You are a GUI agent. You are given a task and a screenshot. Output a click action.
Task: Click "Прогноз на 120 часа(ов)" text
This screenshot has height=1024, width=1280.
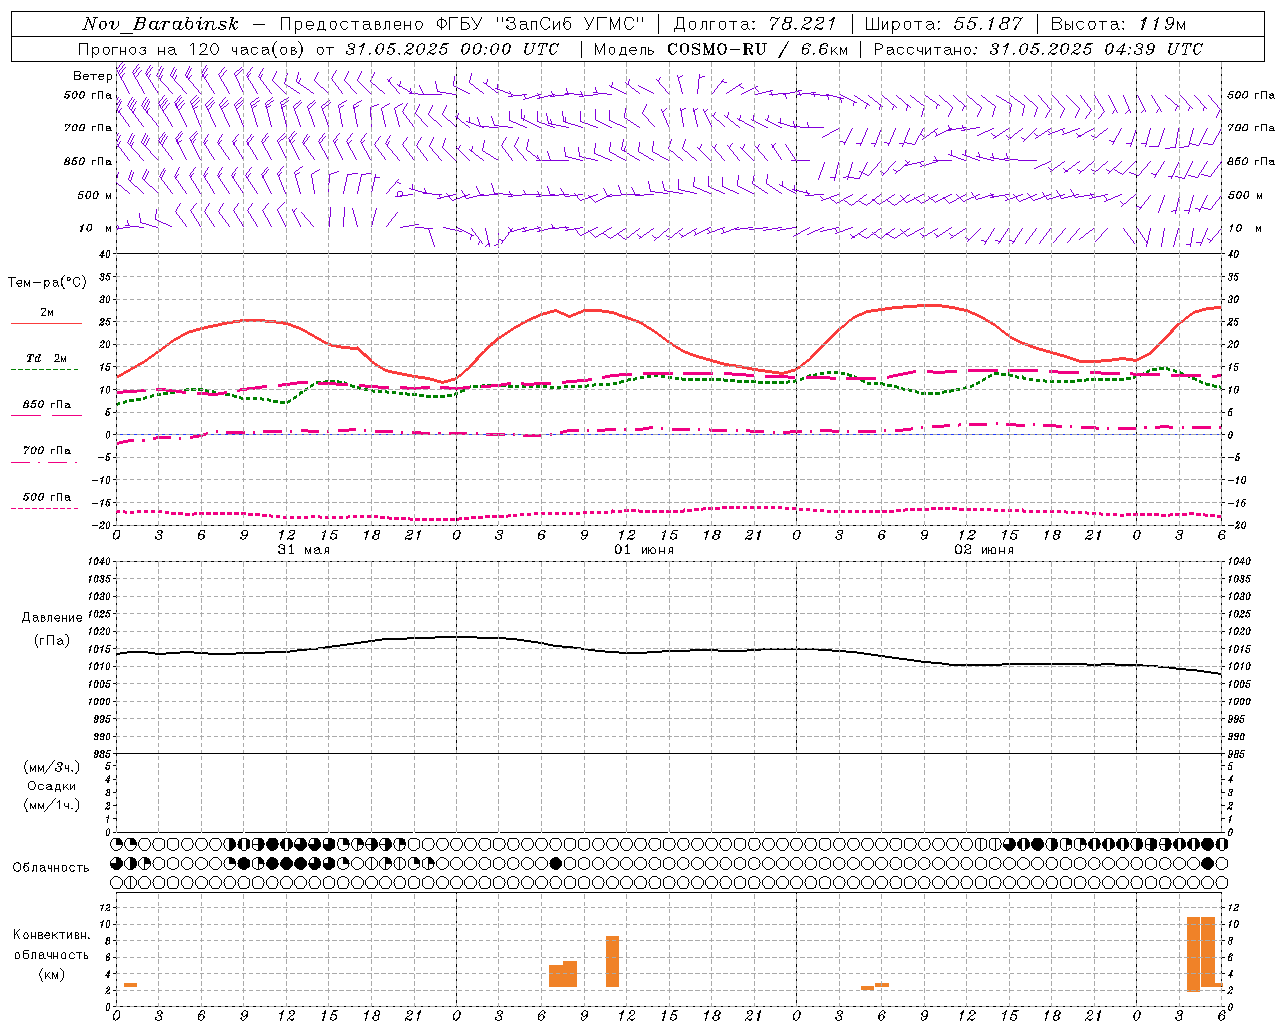click(x=193, y=49)
